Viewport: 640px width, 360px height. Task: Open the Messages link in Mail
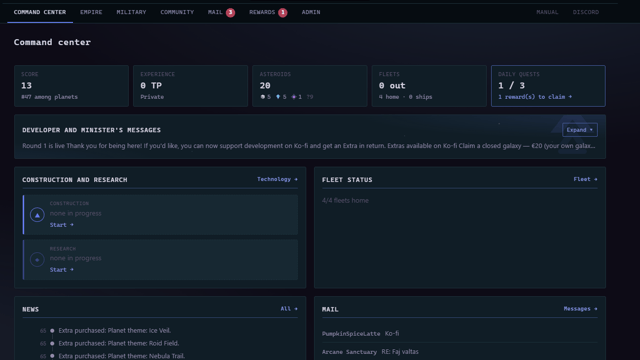(580, 309)
